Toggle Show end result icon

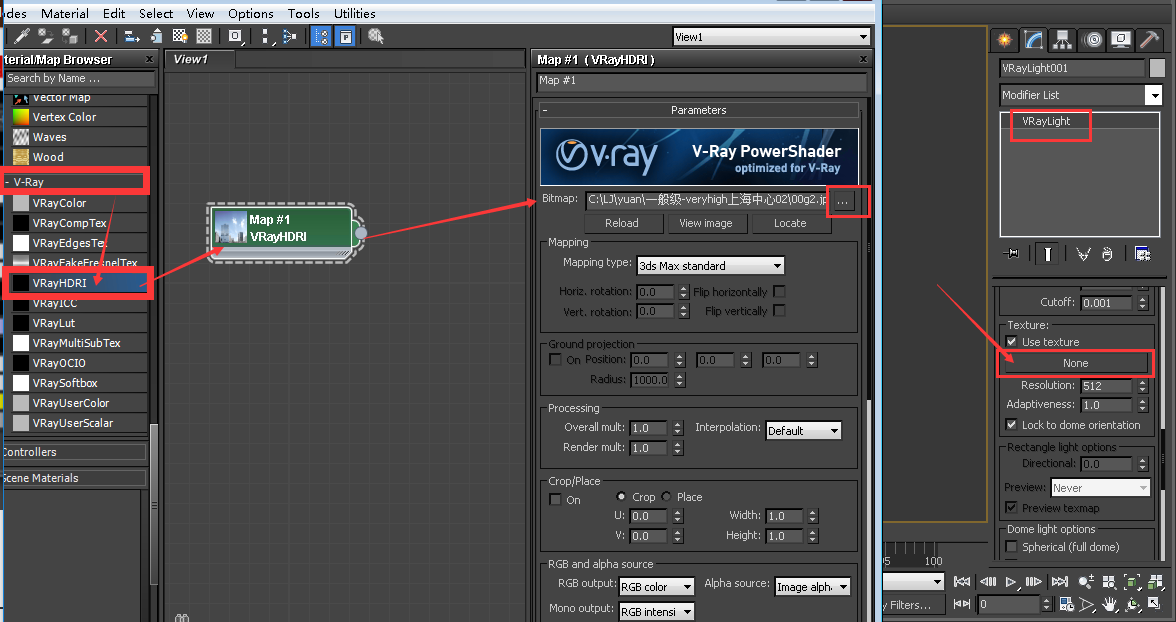coord(1048,254)
